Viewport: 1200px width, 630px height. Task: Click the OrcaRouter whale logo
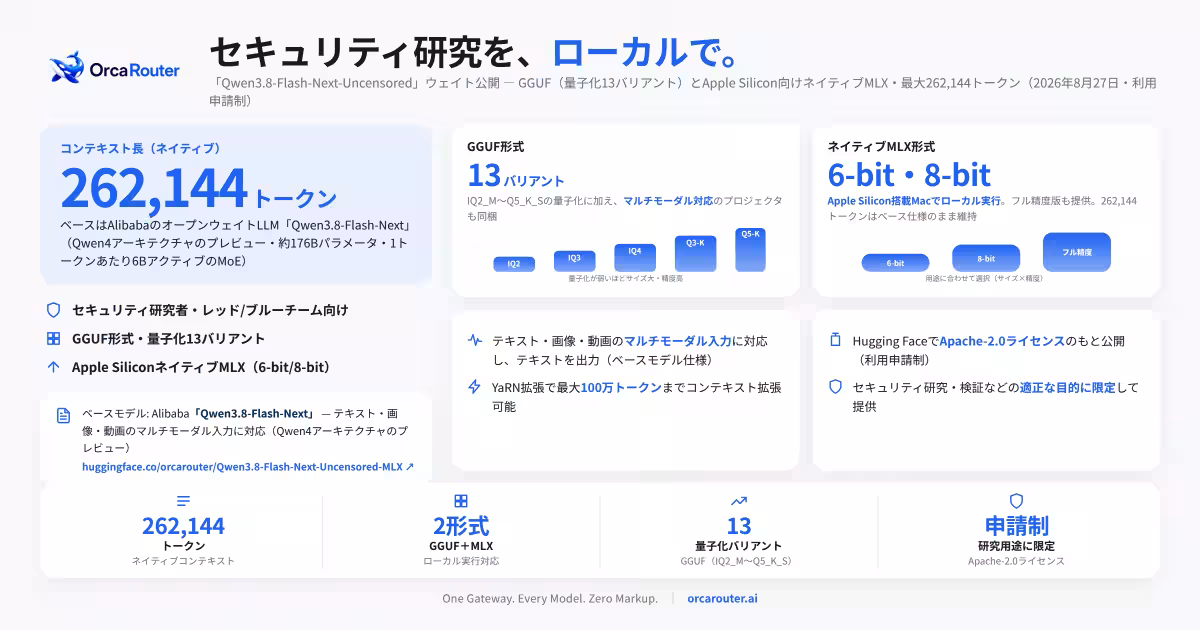pyautogui.click(x=69, y=68)
